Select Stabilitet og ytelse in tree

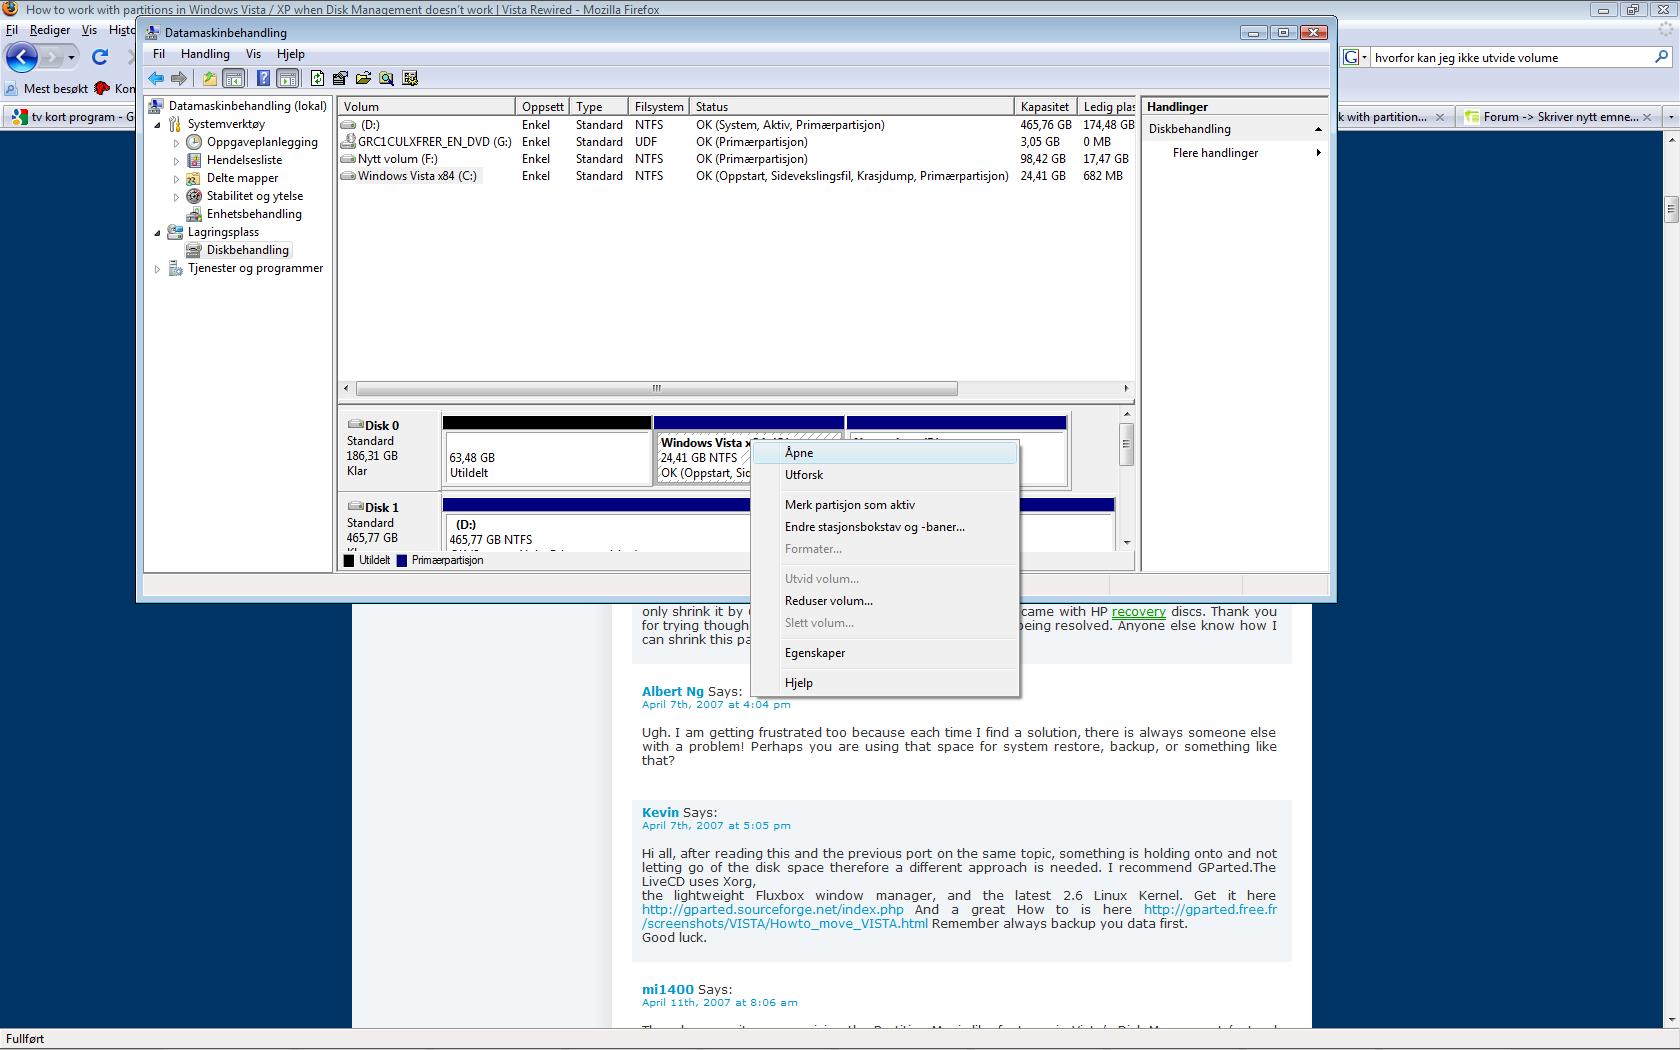click(255, 196)
